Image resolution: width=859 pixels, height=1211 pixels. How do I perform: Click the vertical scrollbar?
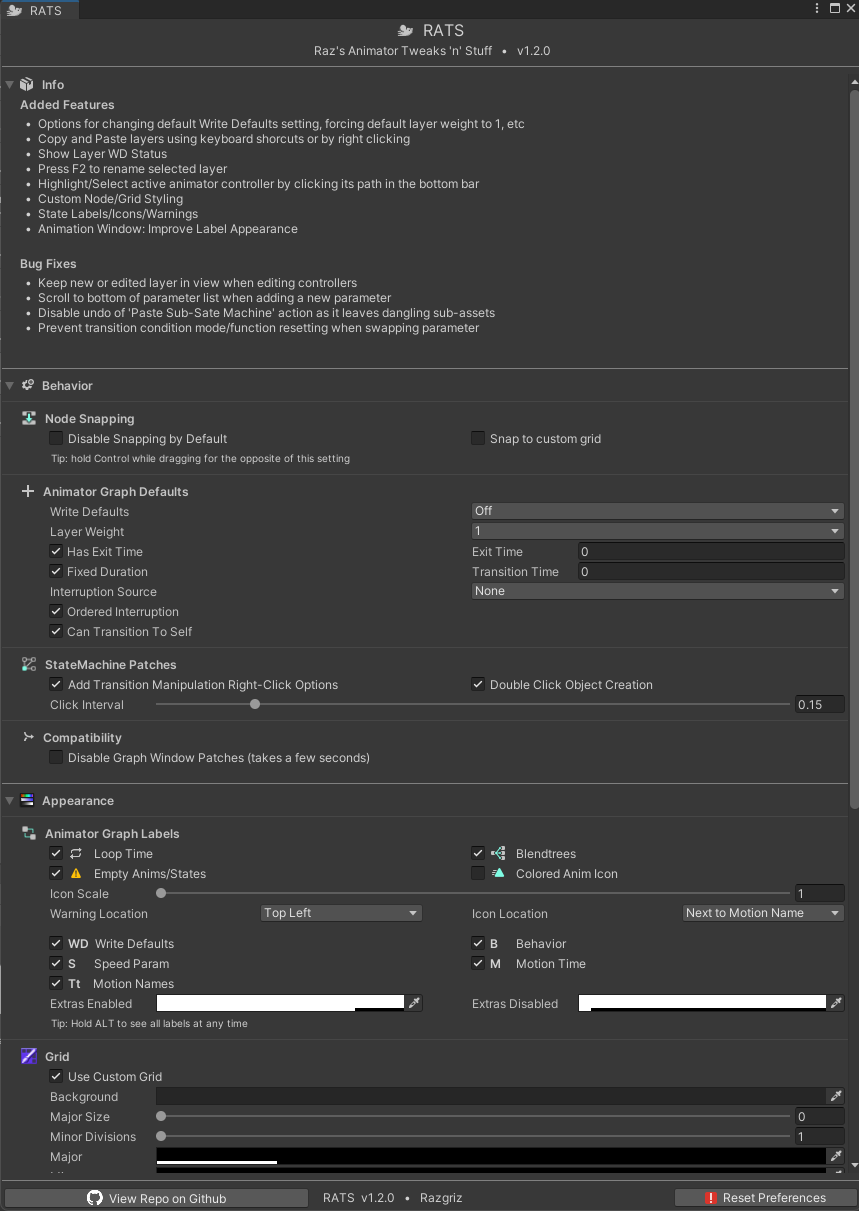(x=853, y=450)
